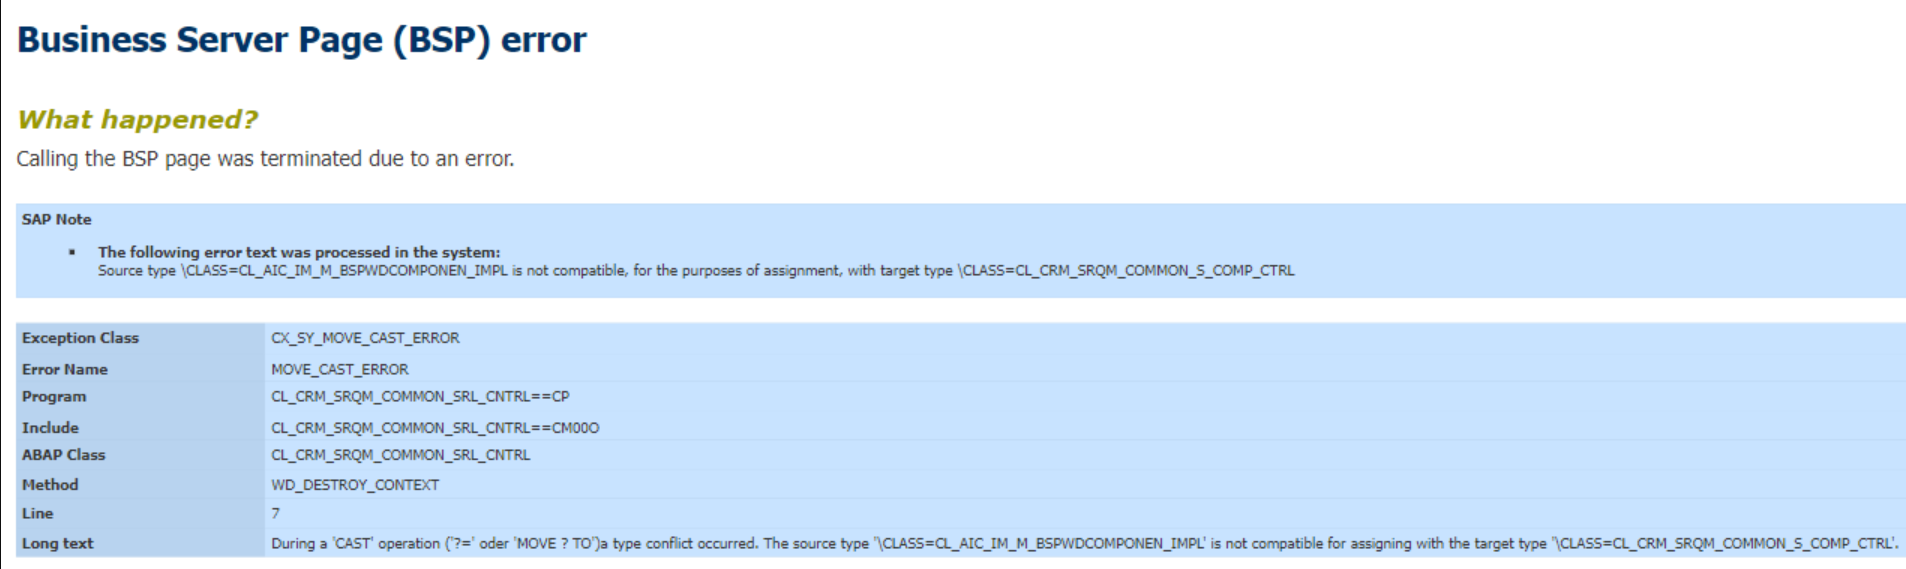This screenshot has width=1906, height=569.
Task: Click the 'ABAP Class' row label
Action: coord(63,455)
